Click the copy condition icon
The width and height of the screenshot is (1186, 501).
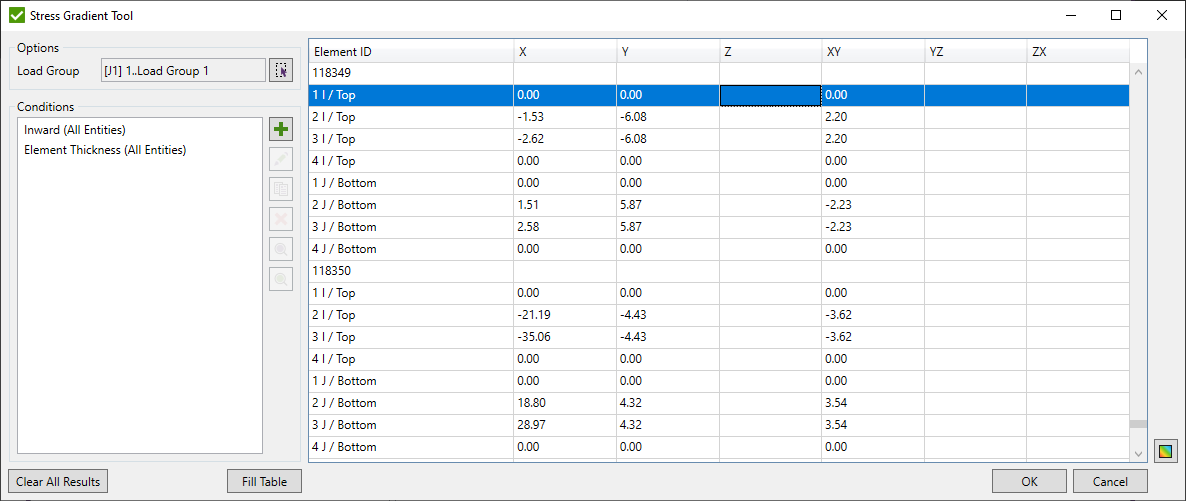click(x=281, y=189)
